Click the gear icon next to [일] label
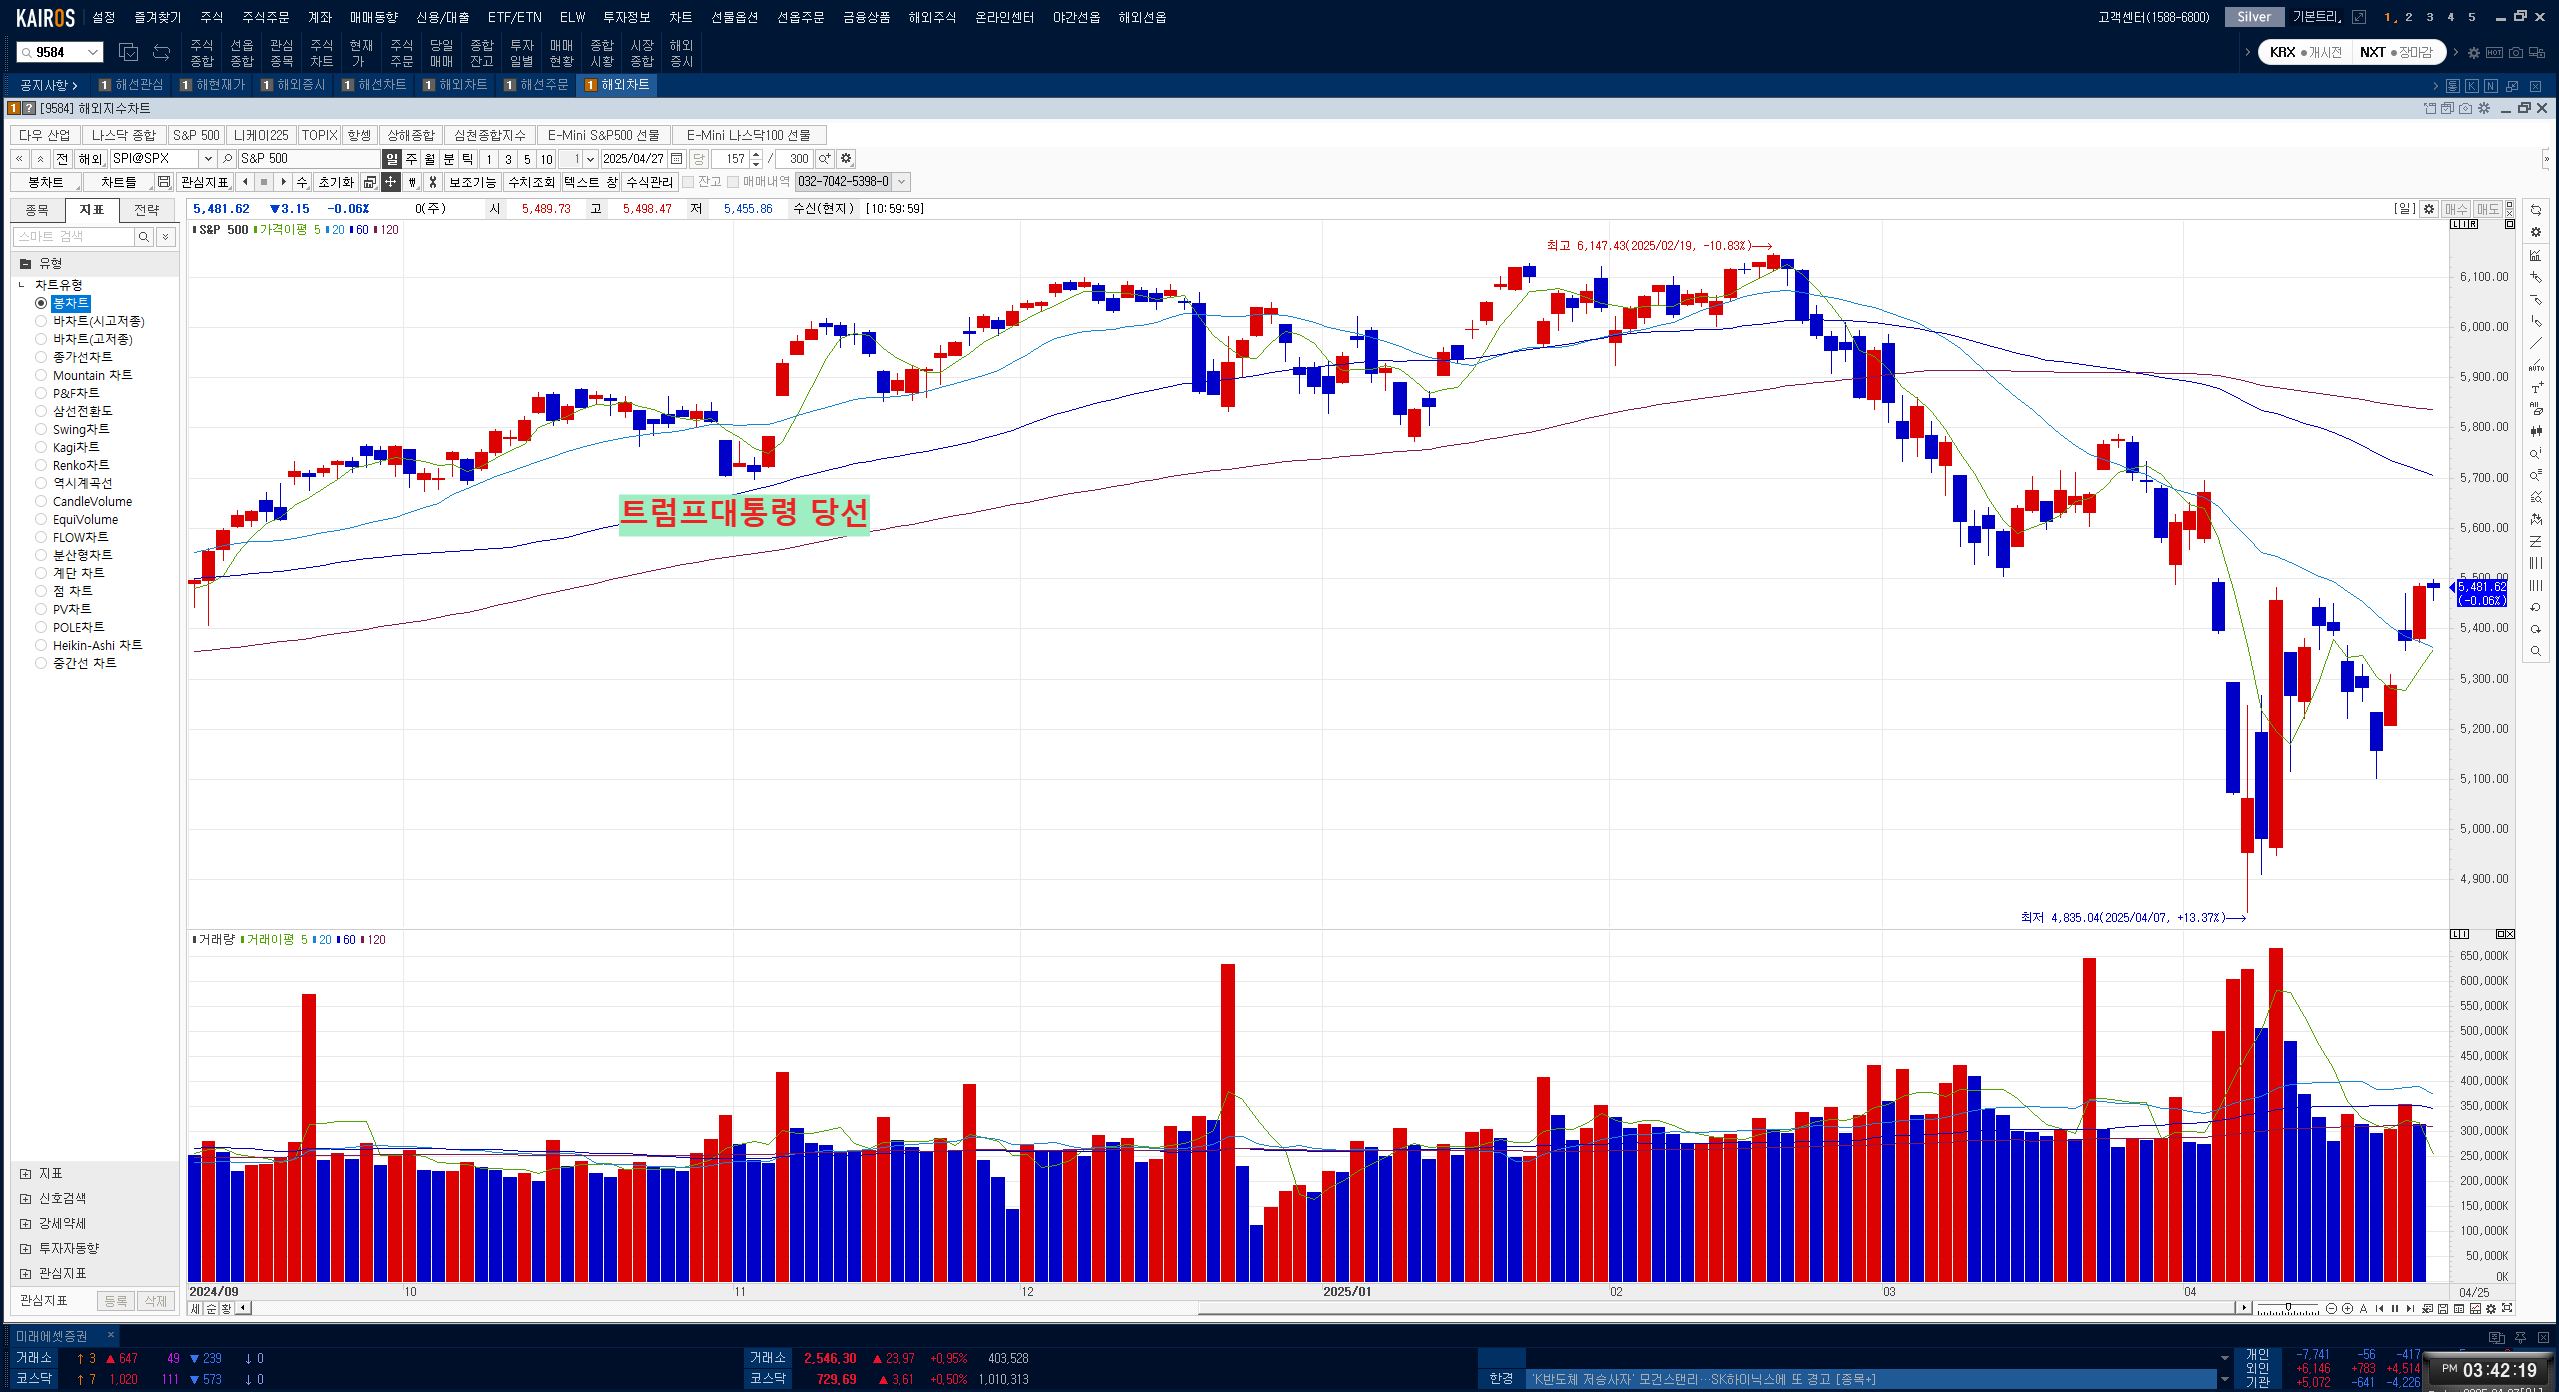Image resolution: width=2559 pixels, height=1392 pixels. (2429, 209)
